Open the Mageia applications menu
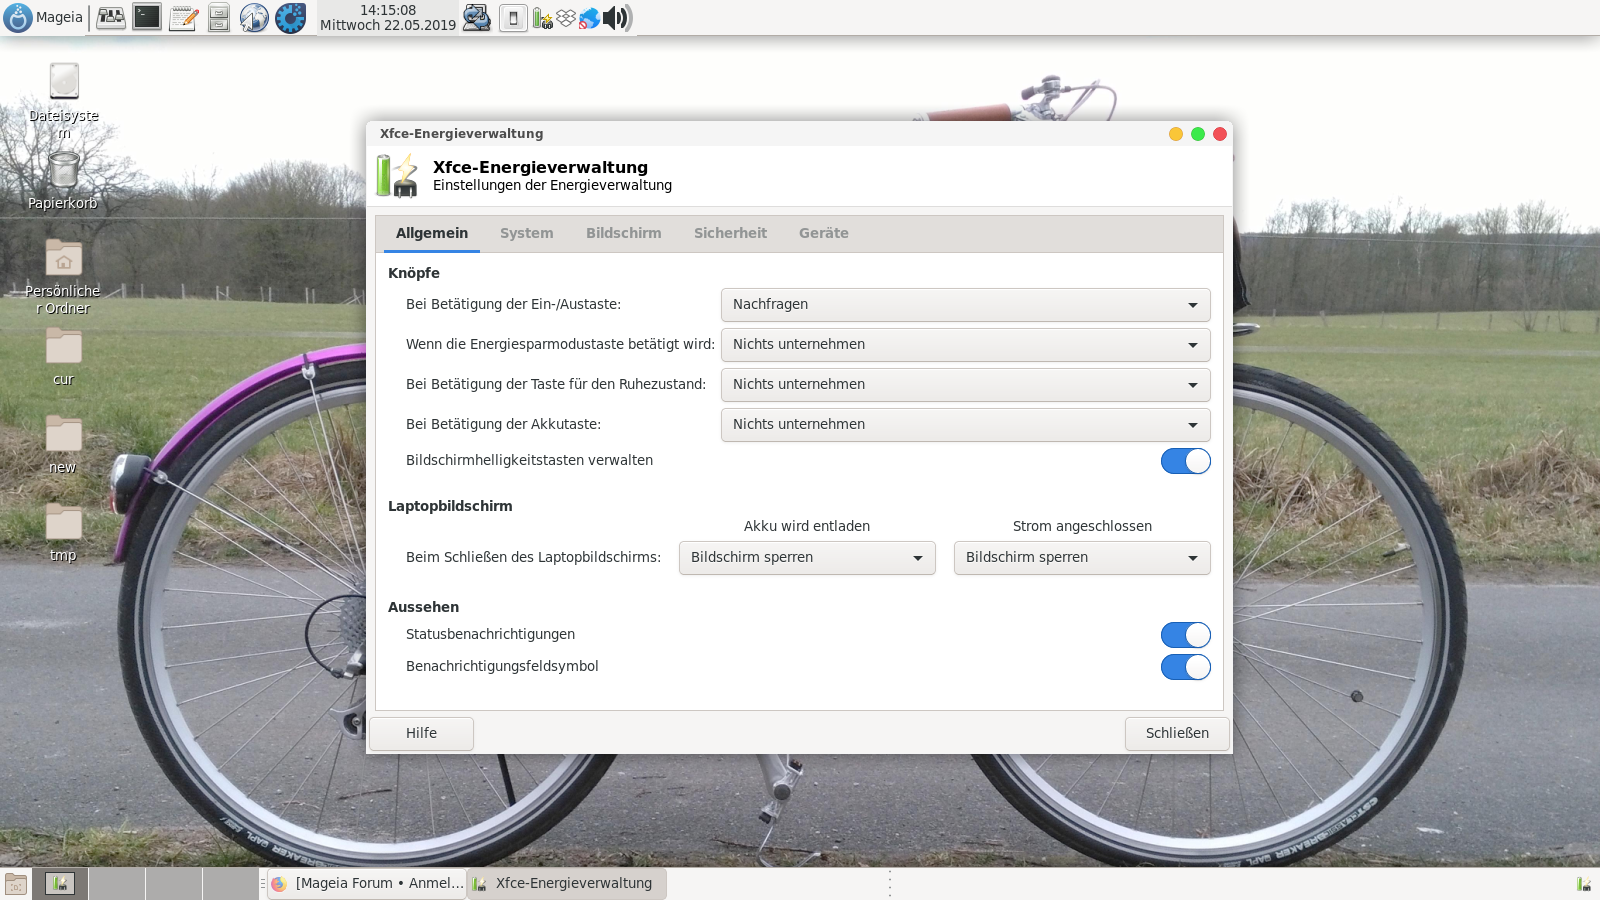1600x900 pixels. 44,17
